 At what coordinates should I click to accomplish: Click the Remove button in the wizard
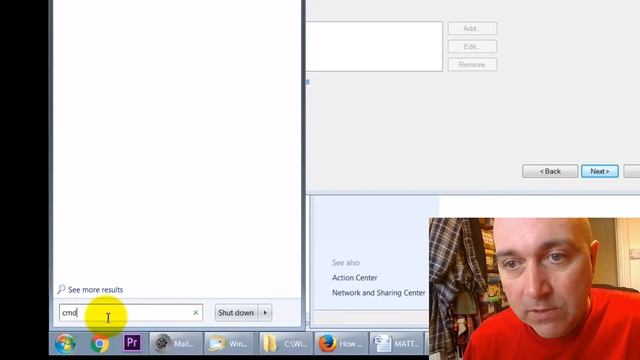point(472,64)
